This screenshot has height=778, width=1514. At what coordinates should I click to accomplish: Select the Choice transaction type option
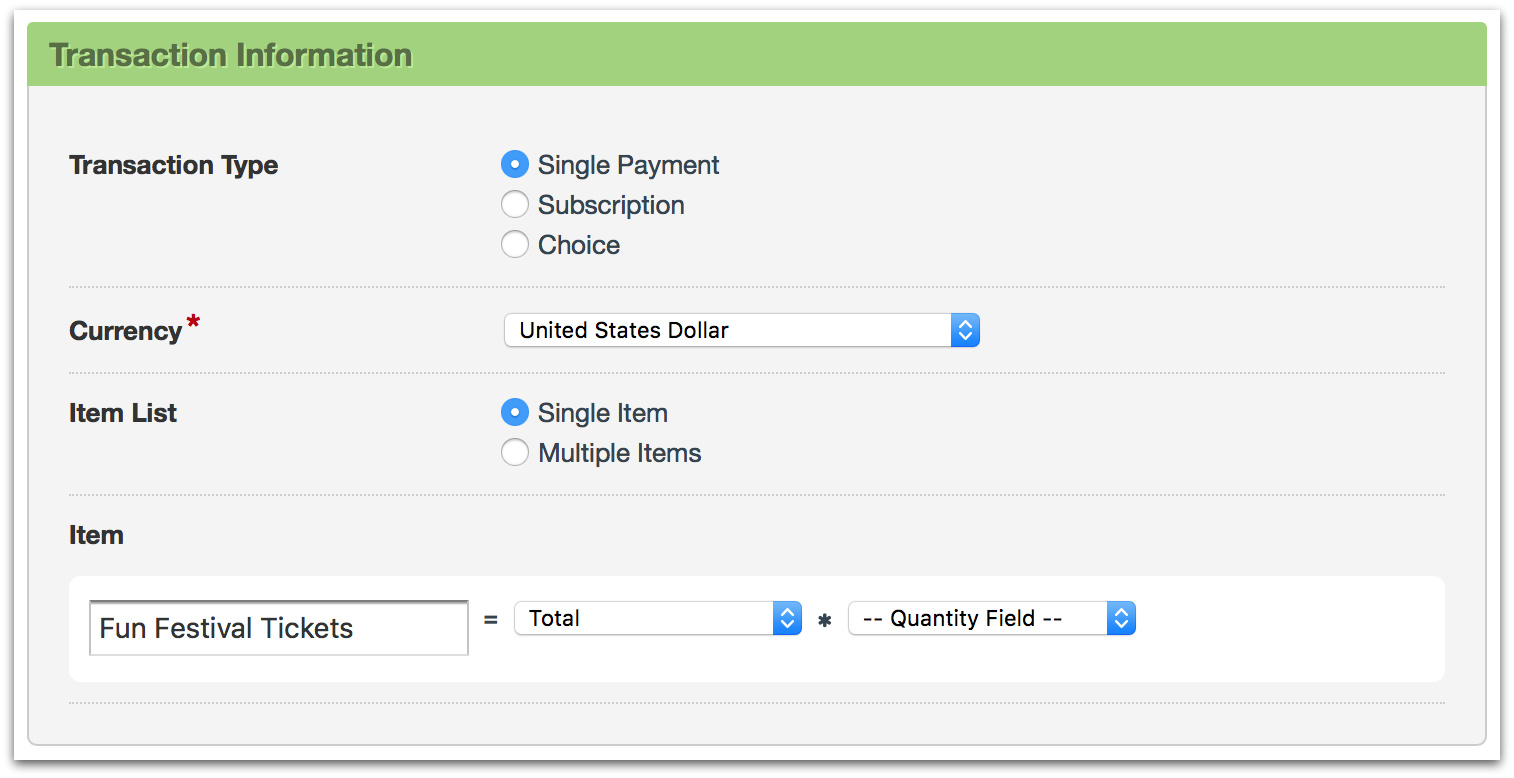pyautogui.click(x=514, y=245)
